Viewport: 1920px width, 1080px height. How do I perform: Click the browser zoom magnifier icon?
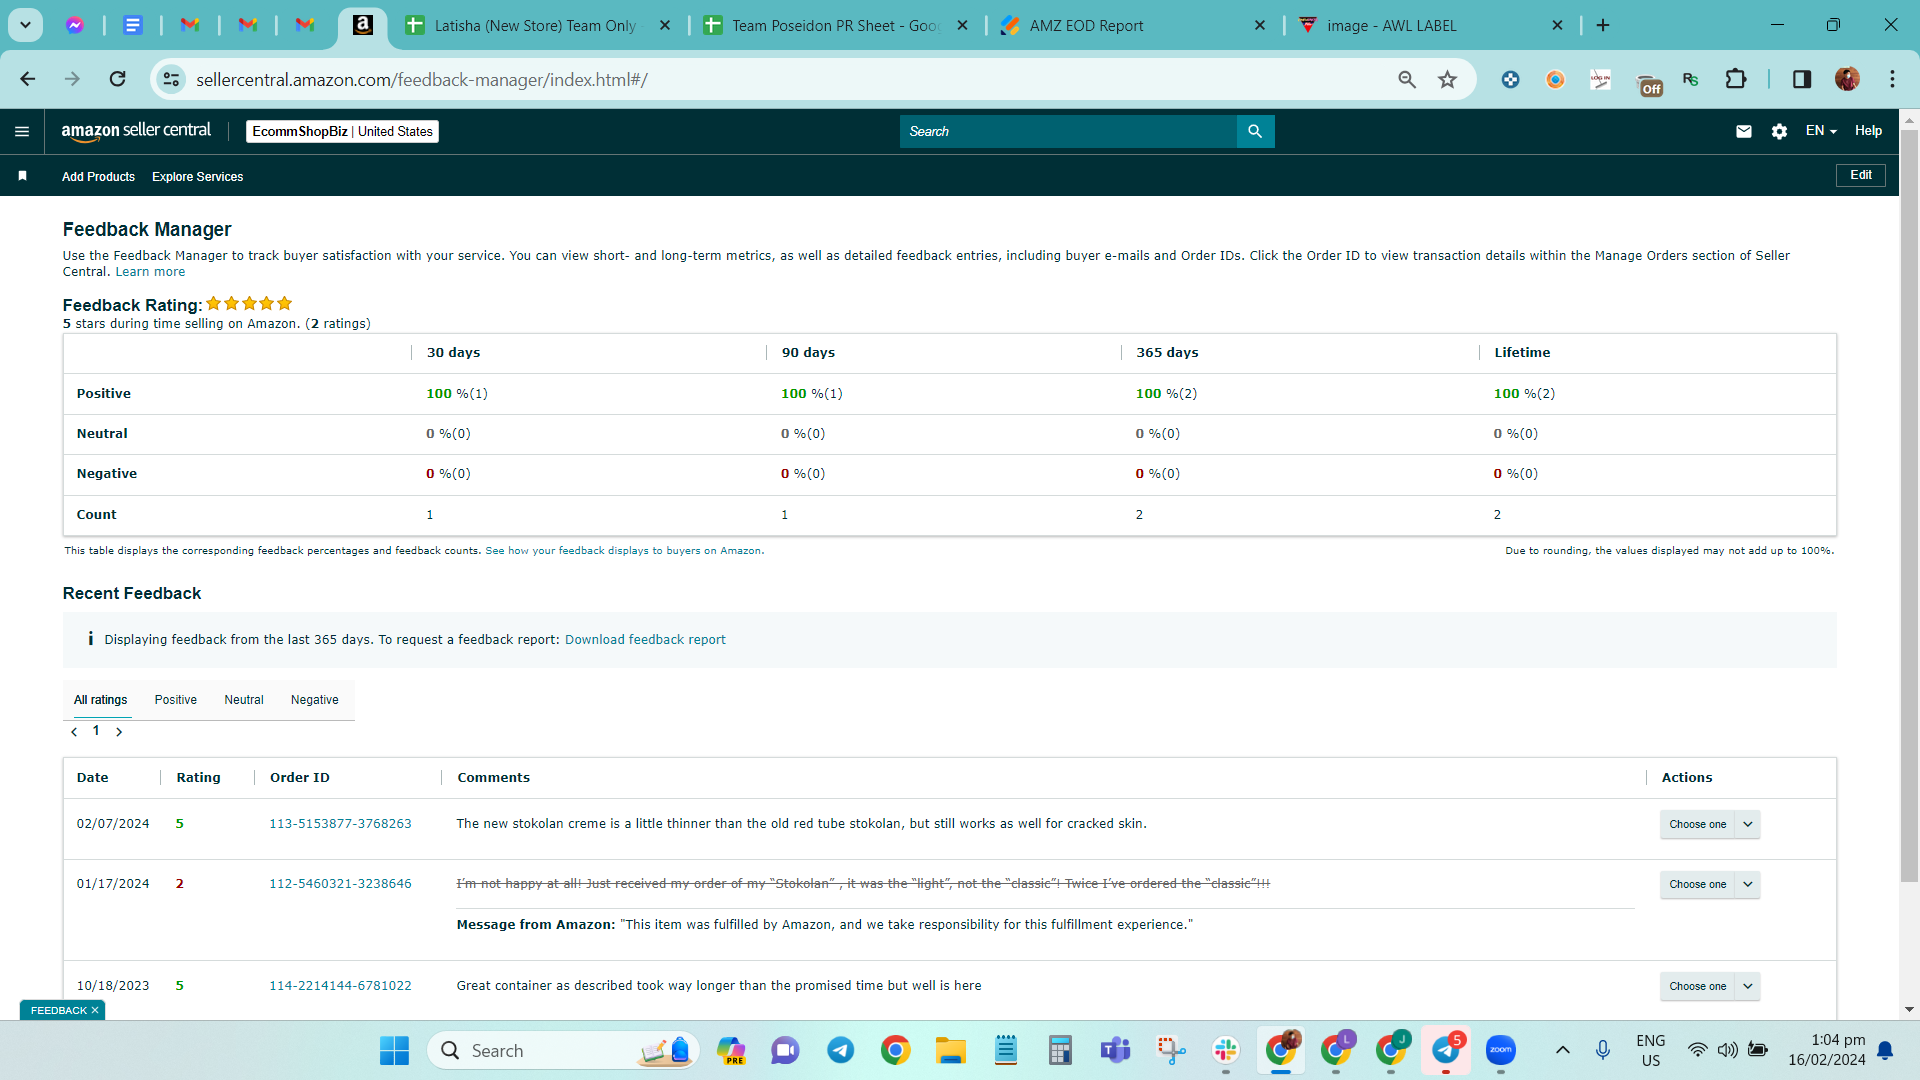(x=1407, y=79)
